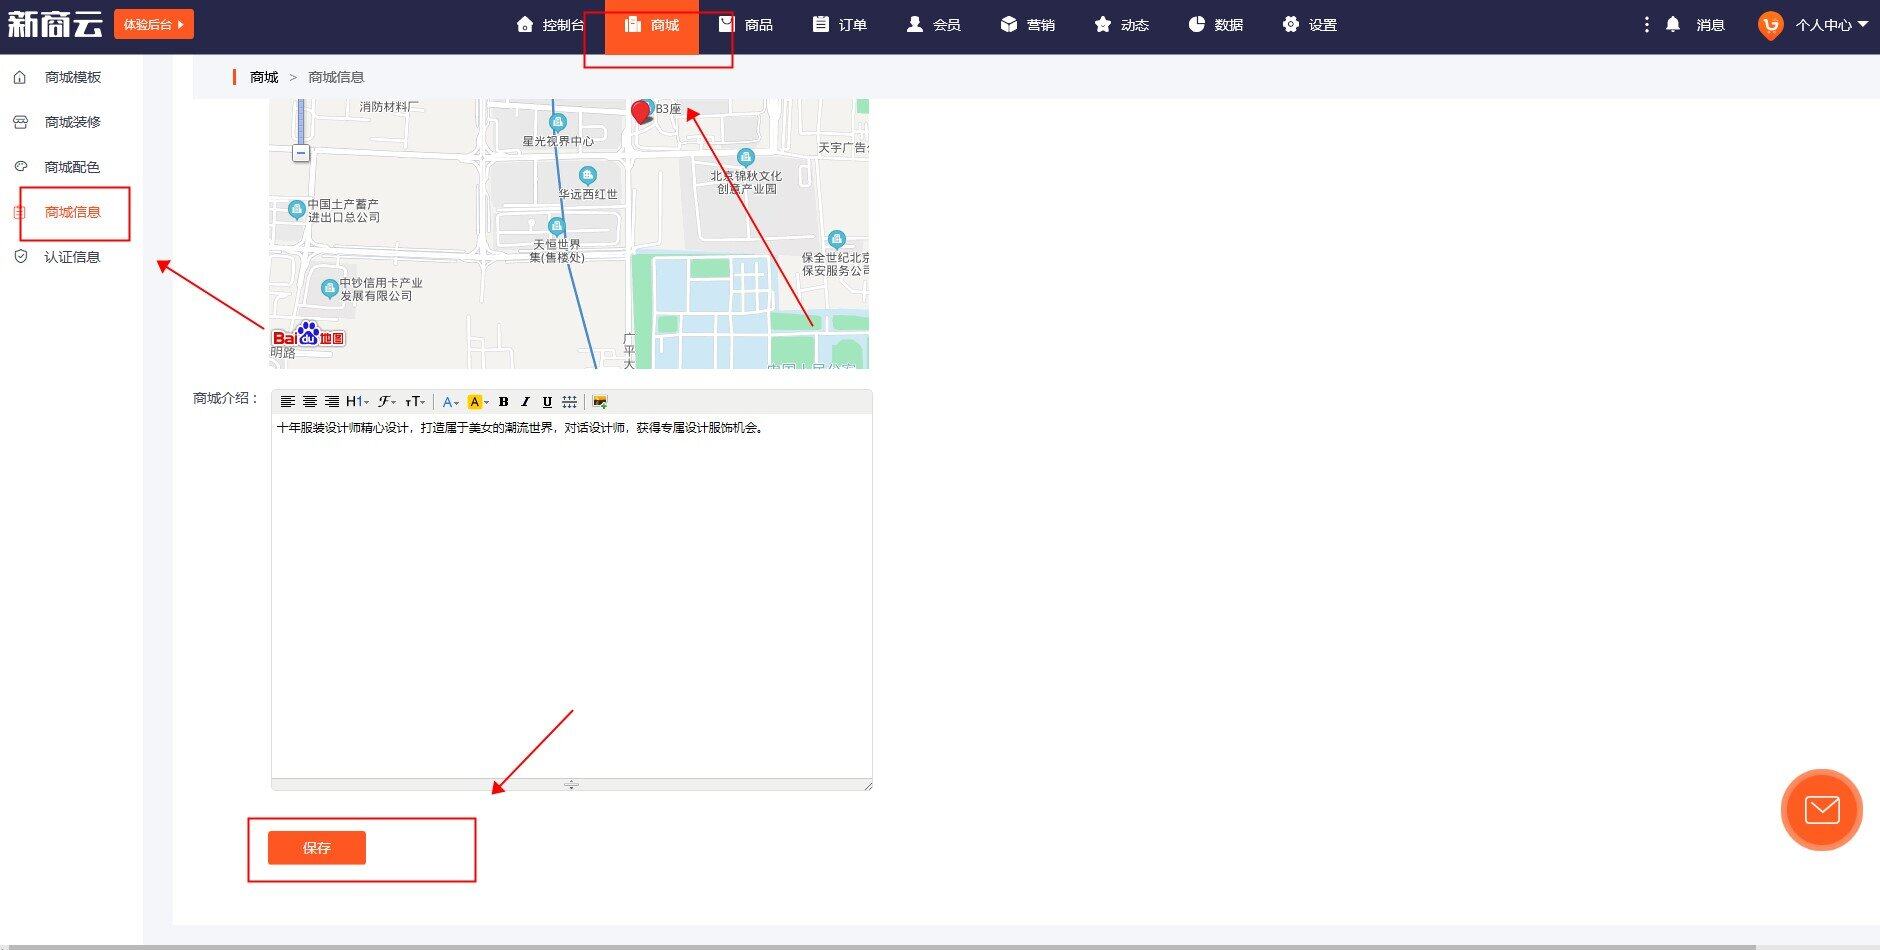Open sidebar item 商城配色
This screenshot has height=950, width=1880.
[72, 167]
